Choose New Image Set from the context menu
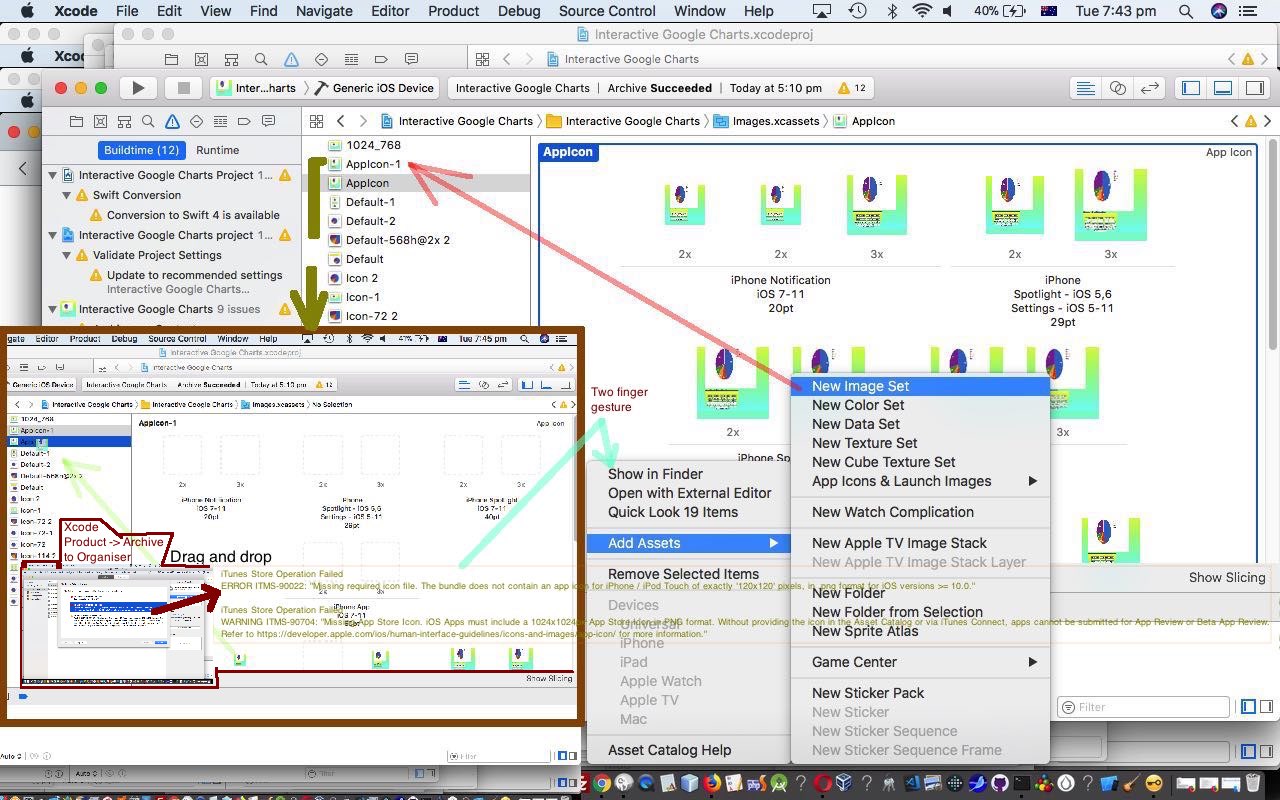Screen dimensions: 1280x800 [861, 386]
